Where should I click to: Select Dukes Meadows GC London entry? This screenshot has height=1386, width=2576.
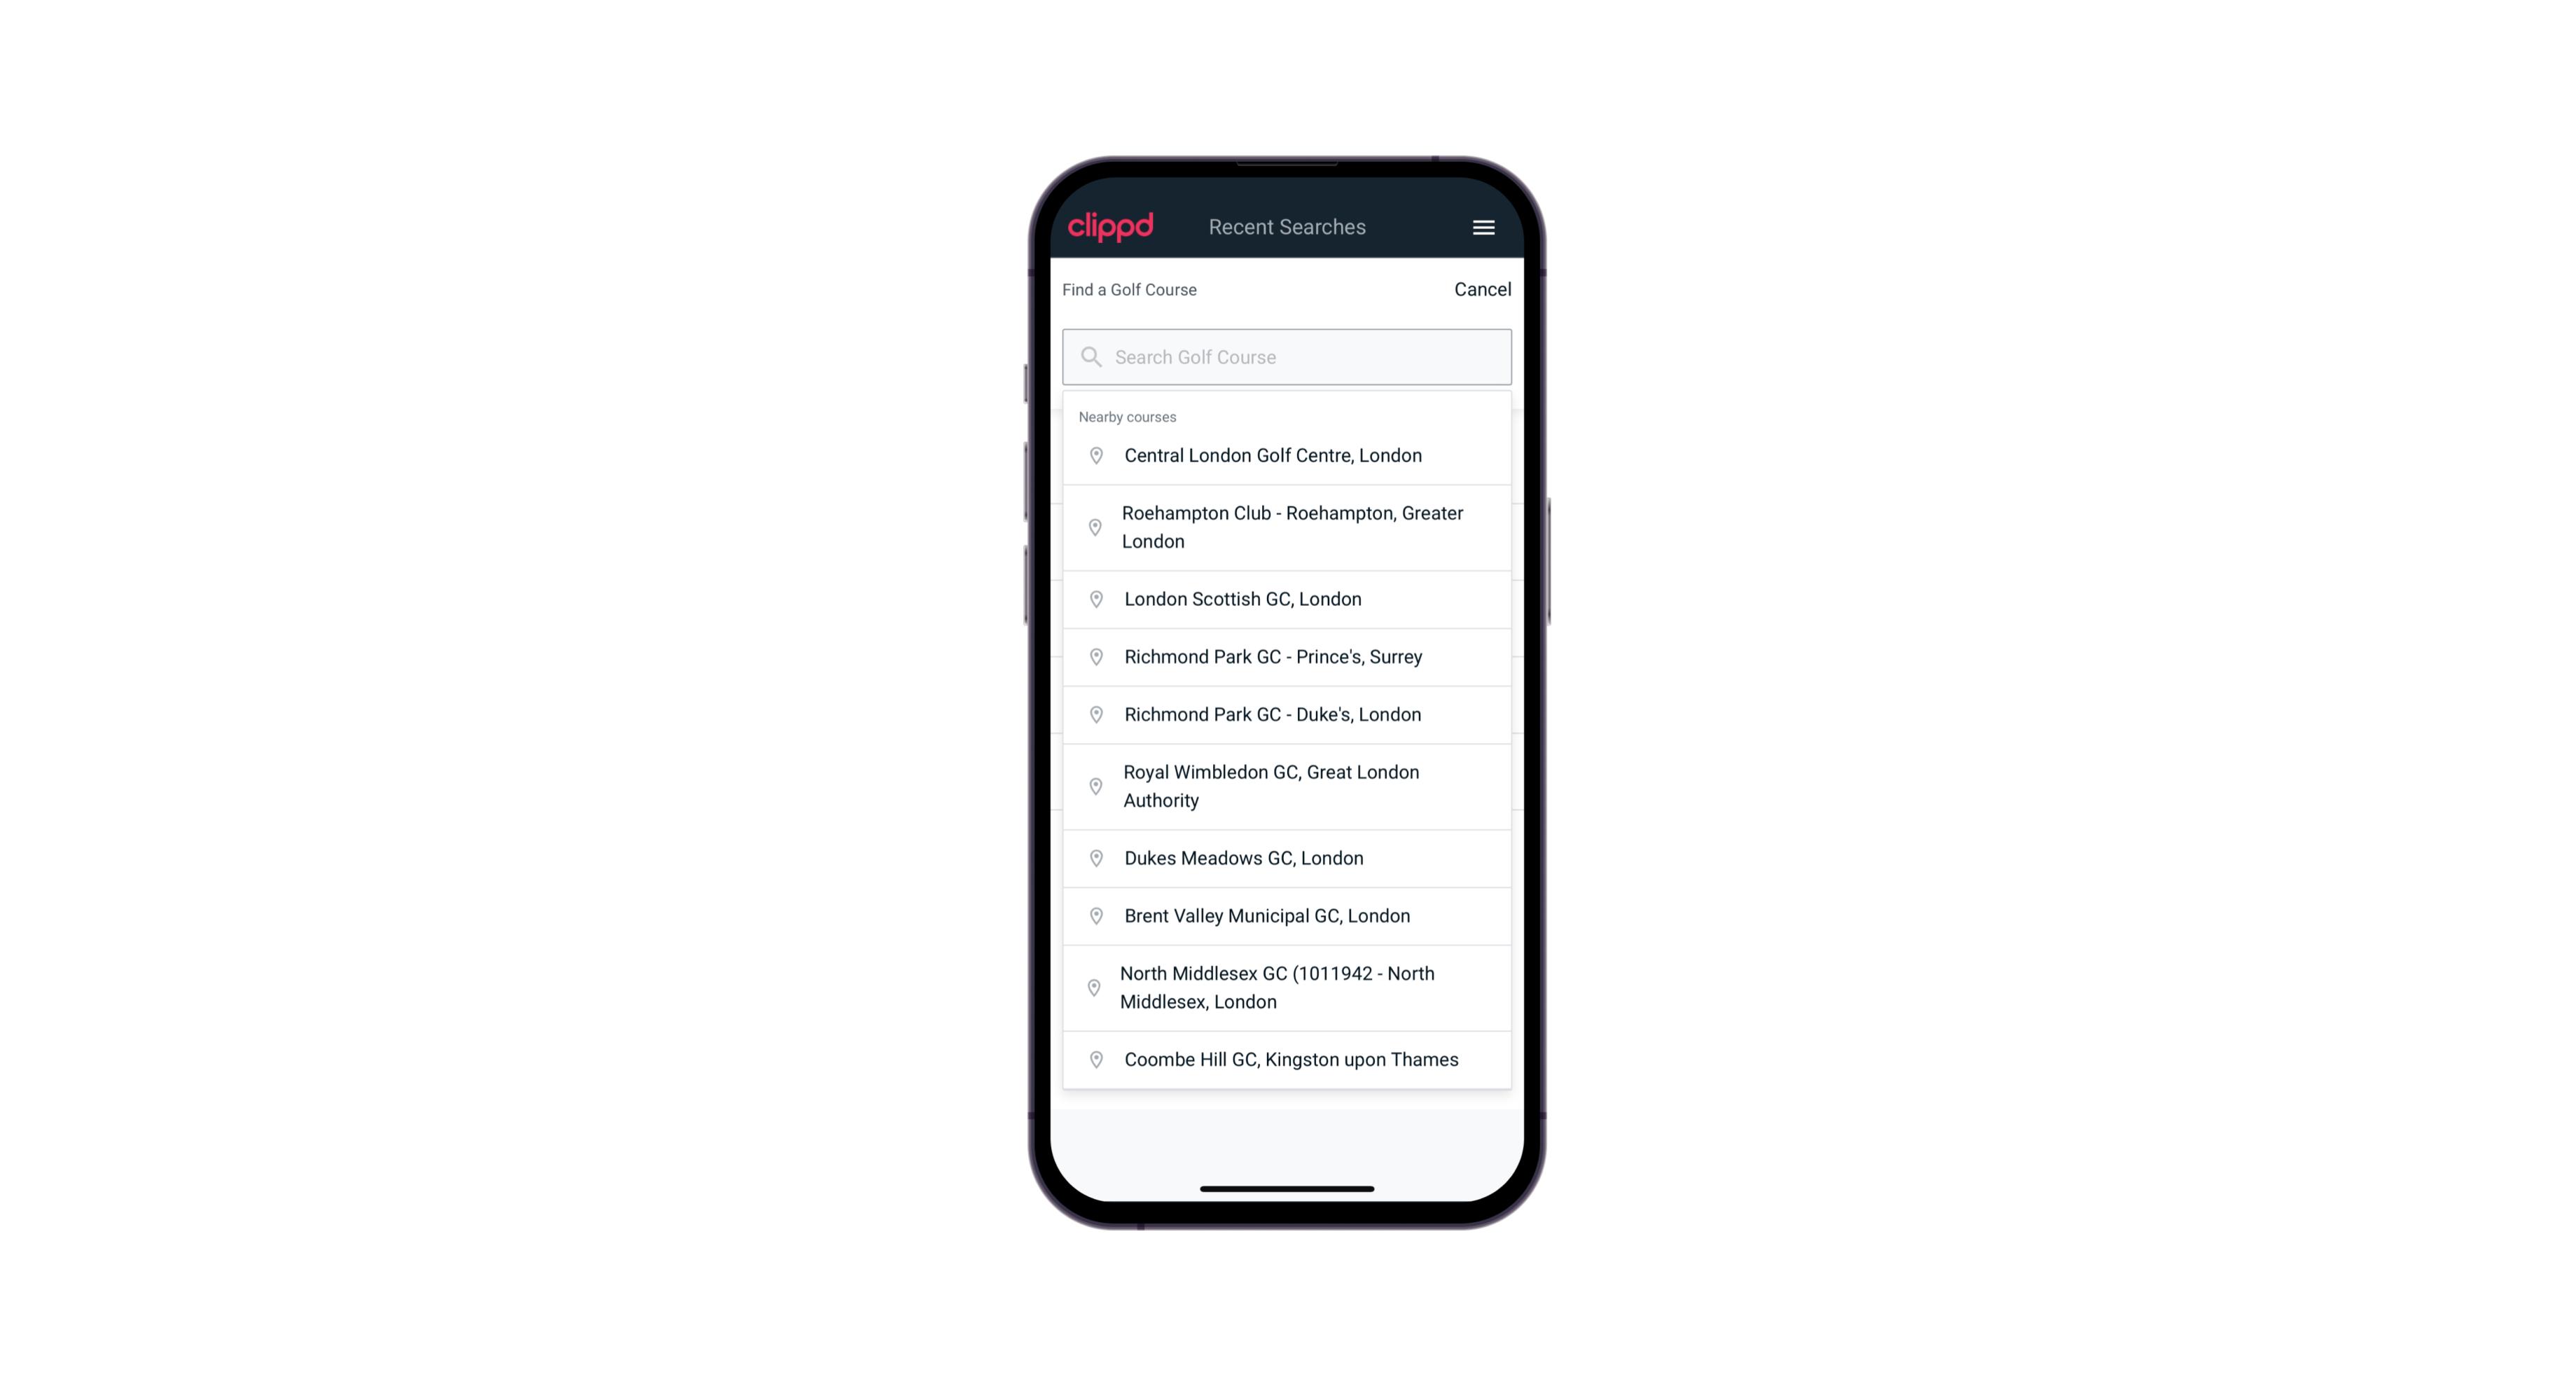coord(1287,857)
